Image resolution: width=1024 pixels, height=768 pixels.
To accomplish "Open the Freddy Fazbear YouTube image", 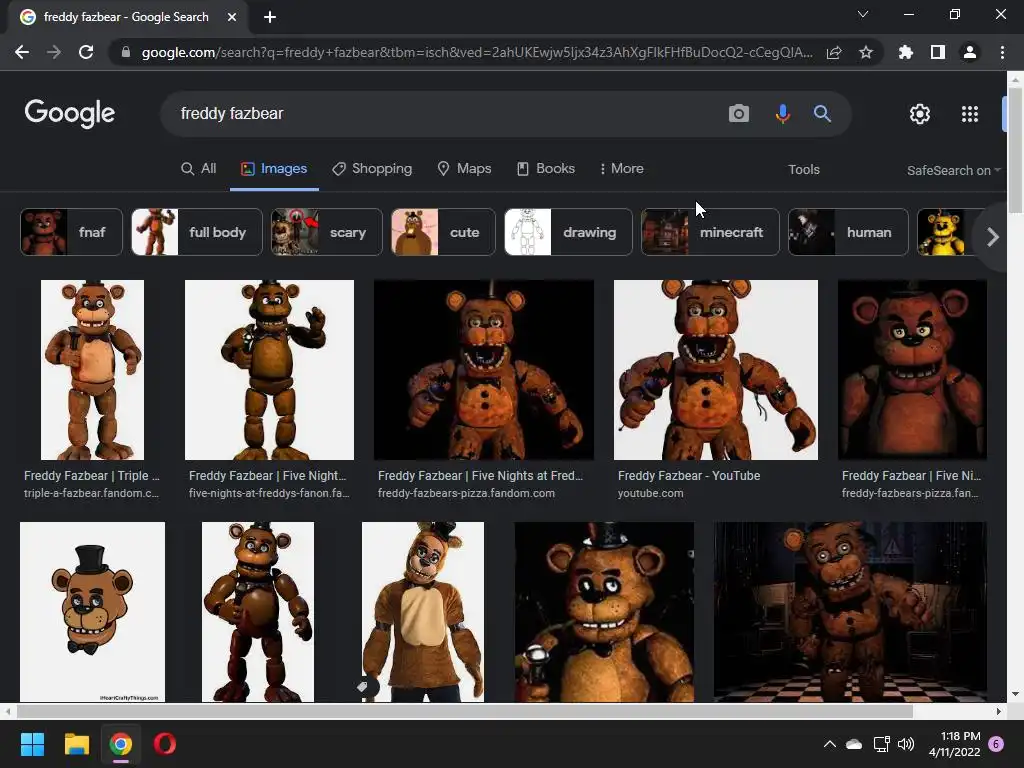I will coord(716,370).
